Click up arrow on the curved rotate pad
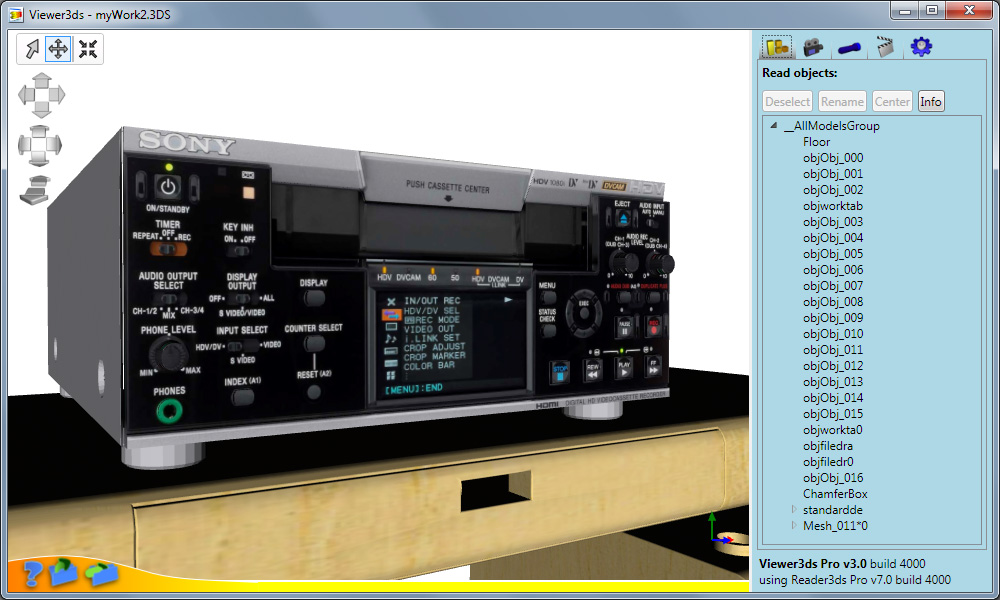This screenshot has width=1000, height=600. click(40, 131)
